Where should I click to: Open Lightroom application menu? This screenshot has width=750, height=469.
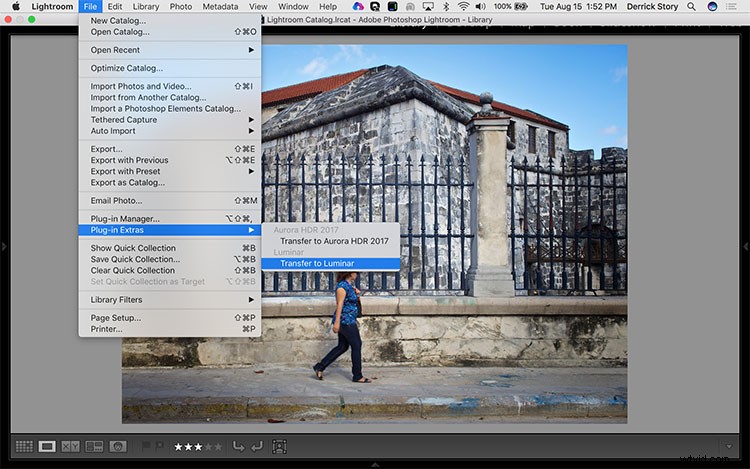52,6
